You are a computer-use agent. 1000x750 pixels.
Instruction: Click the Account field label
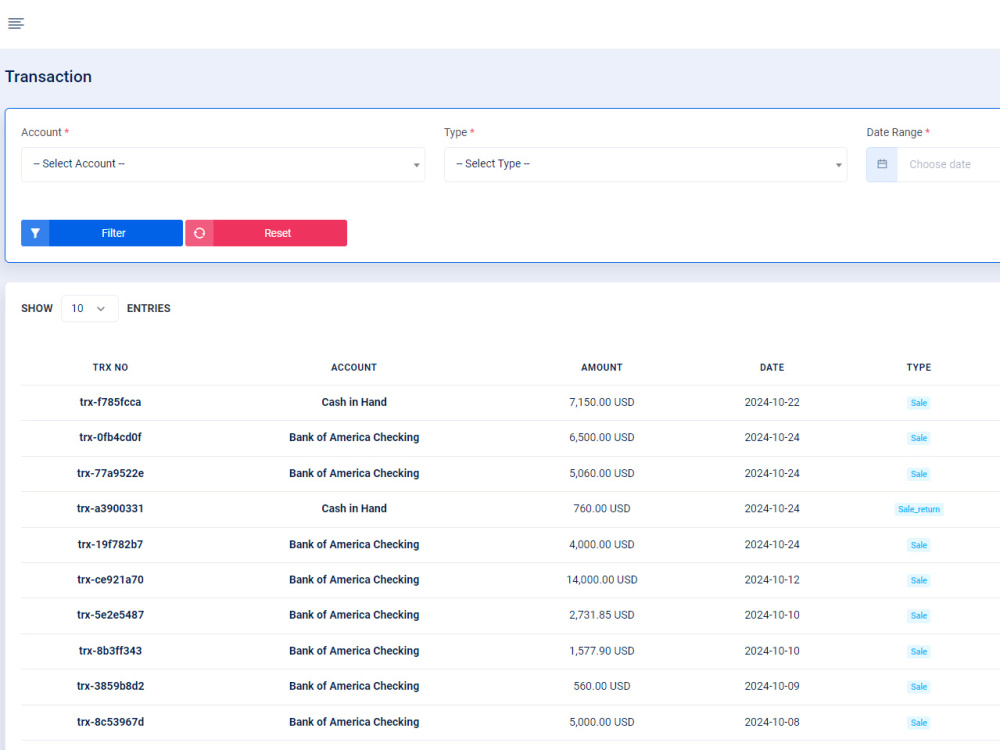coord(41,133)
